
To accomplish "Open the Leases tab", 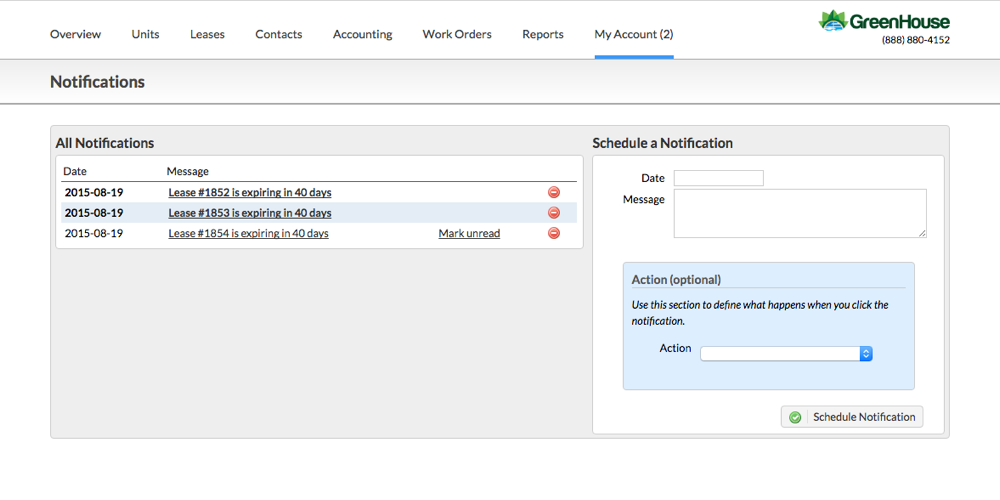I will point(207,34).
